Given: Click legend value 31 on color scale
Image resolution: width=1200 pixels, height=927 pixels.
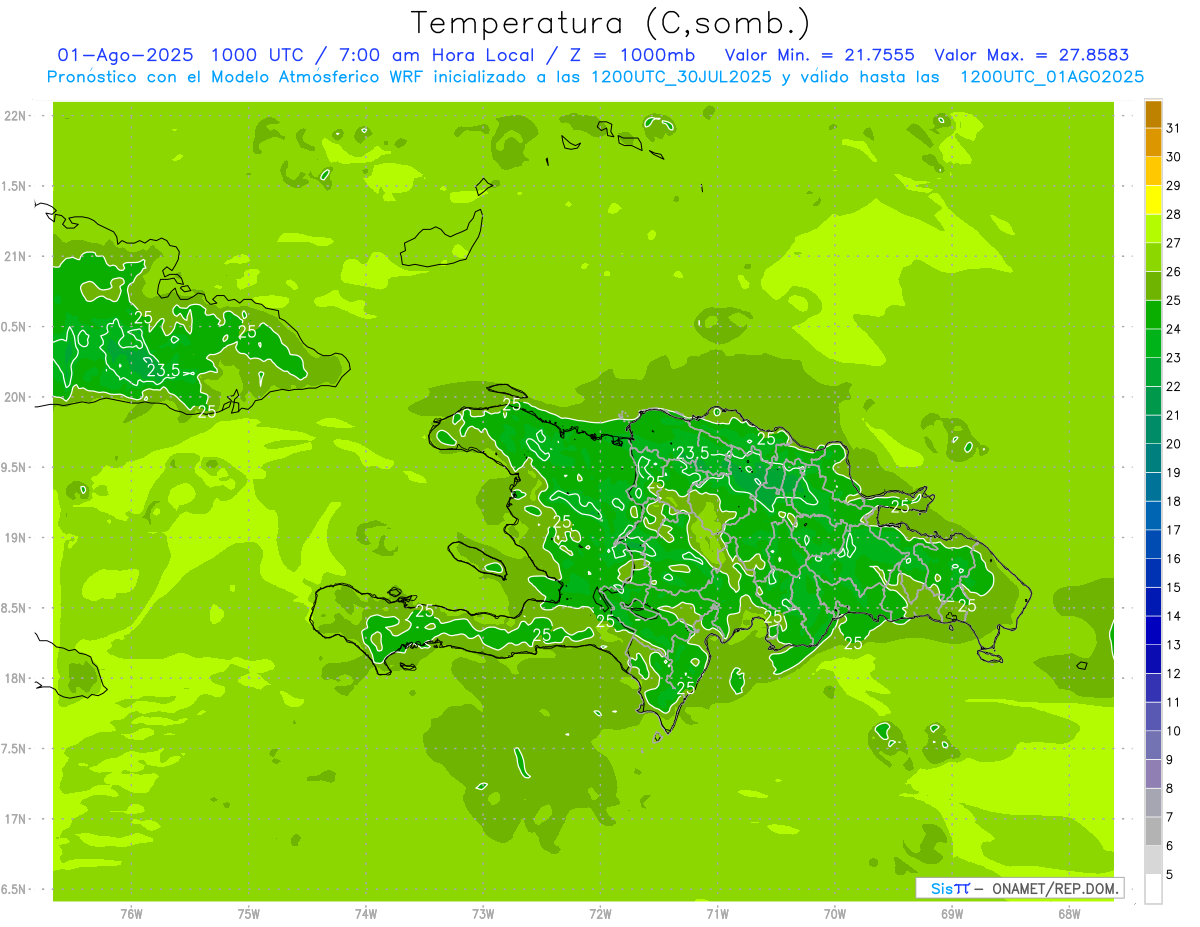Looking at the screenshot, I should tap(1174, 128).
